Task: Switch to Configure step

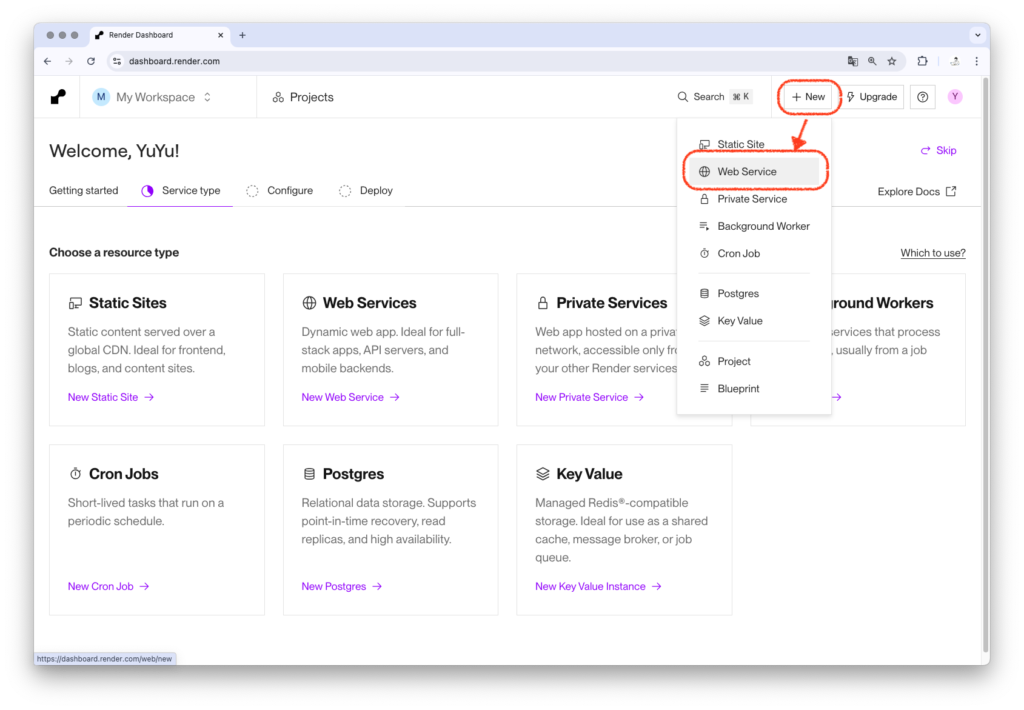Action: (280, 191)
